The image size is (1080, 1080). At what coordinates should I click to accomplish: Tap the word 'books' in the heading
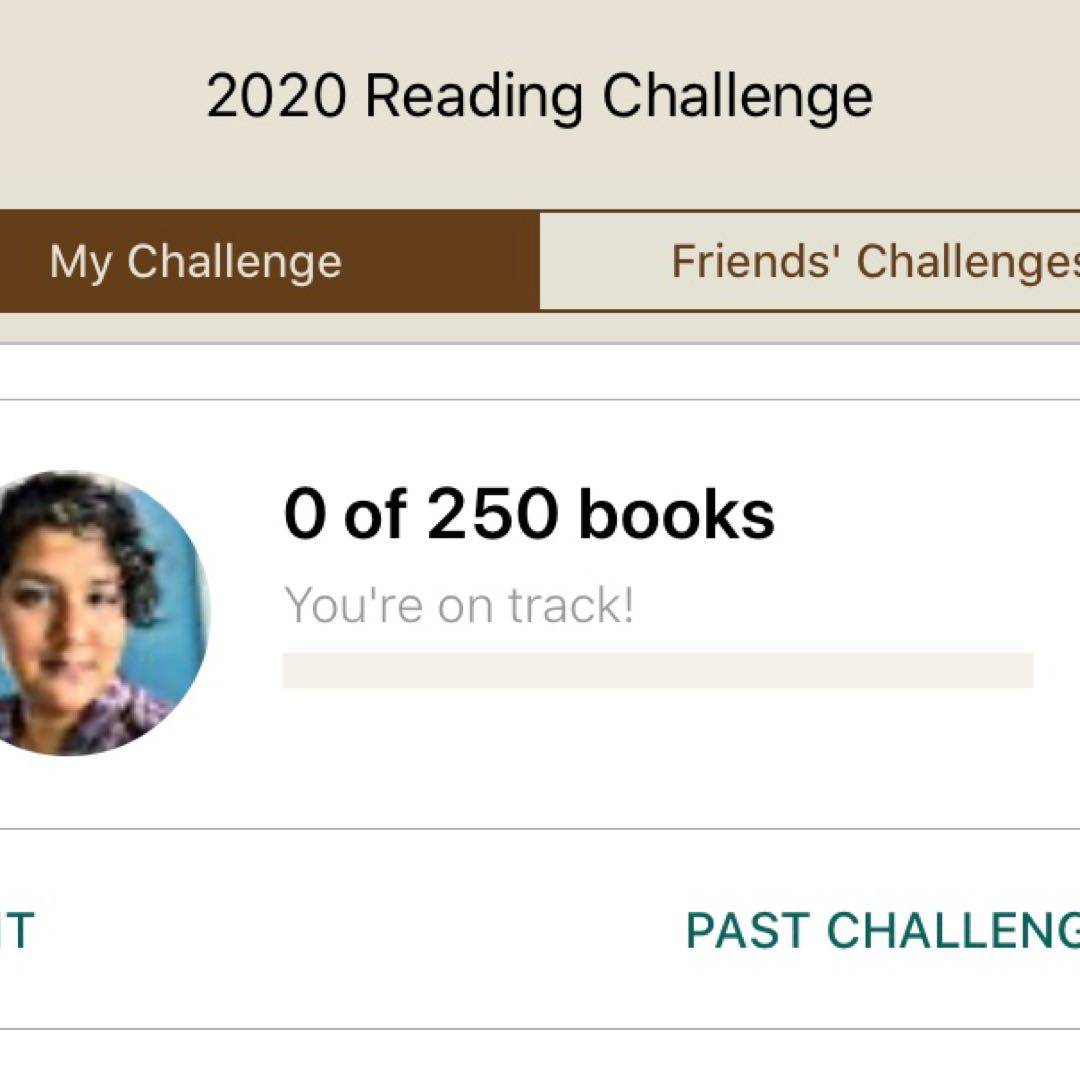676,514
